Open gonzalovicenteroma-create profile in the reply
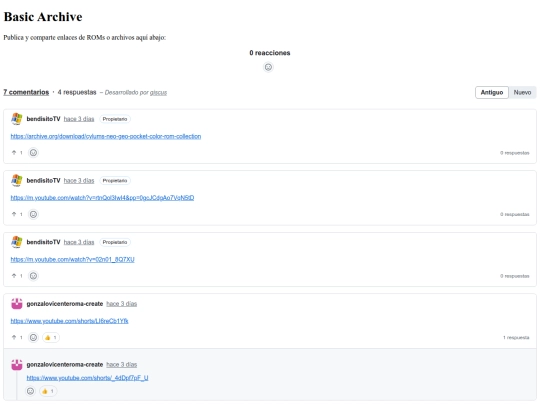The width and height of the screenshot is (540, 405). coord(65,364)
